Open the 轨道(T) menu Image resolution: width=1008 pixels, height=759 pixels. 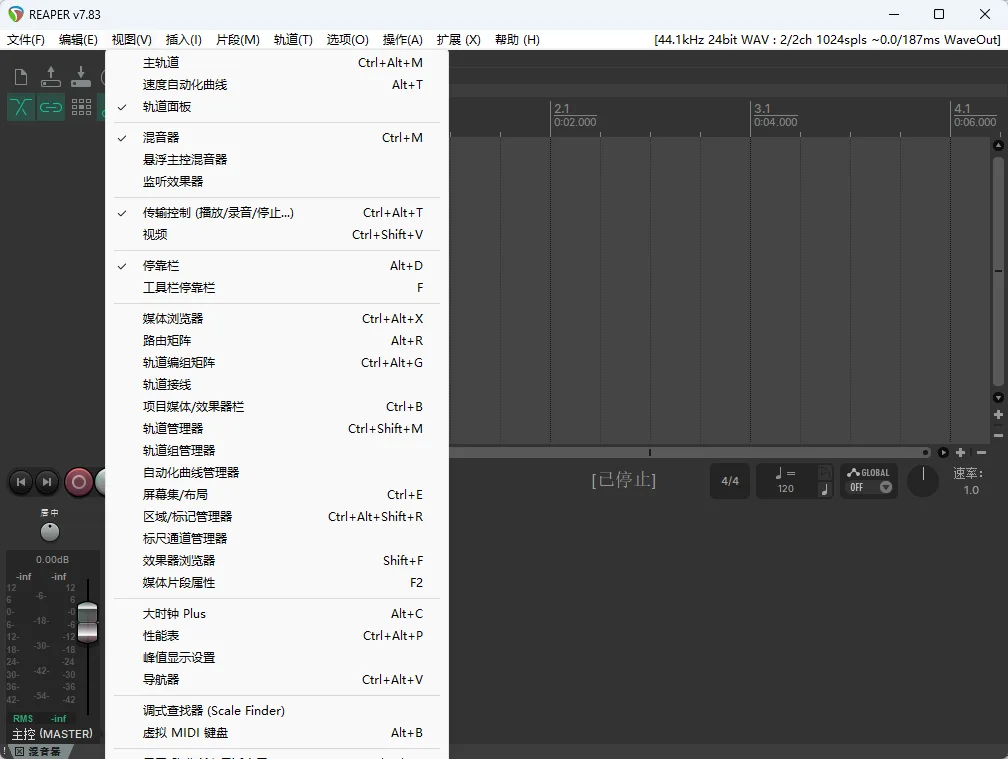[x=293, y=40]
